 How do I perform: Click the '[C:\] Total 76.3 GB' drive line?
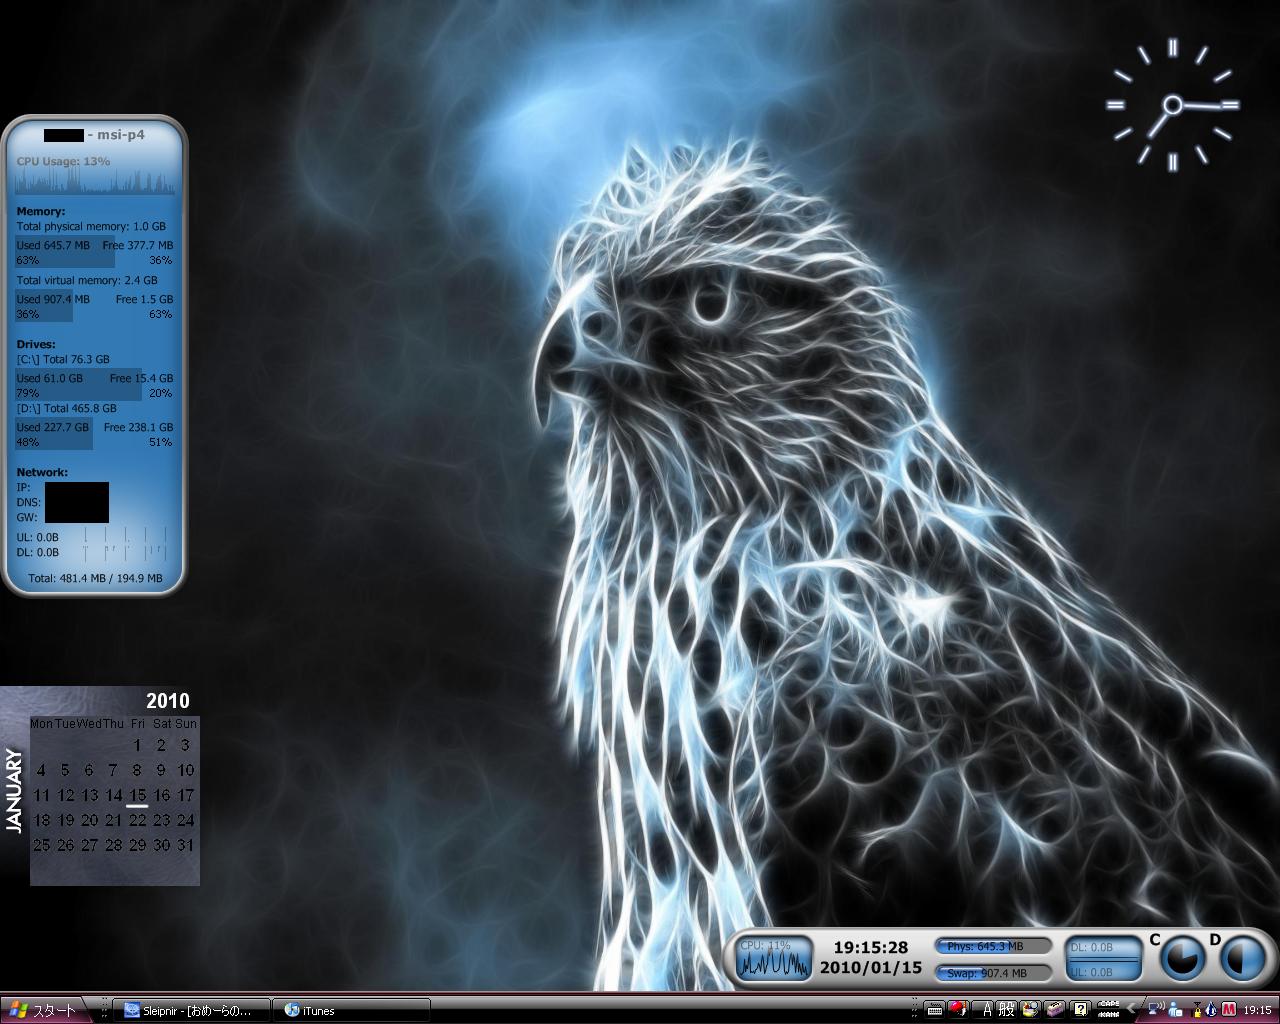click(63, 359)
